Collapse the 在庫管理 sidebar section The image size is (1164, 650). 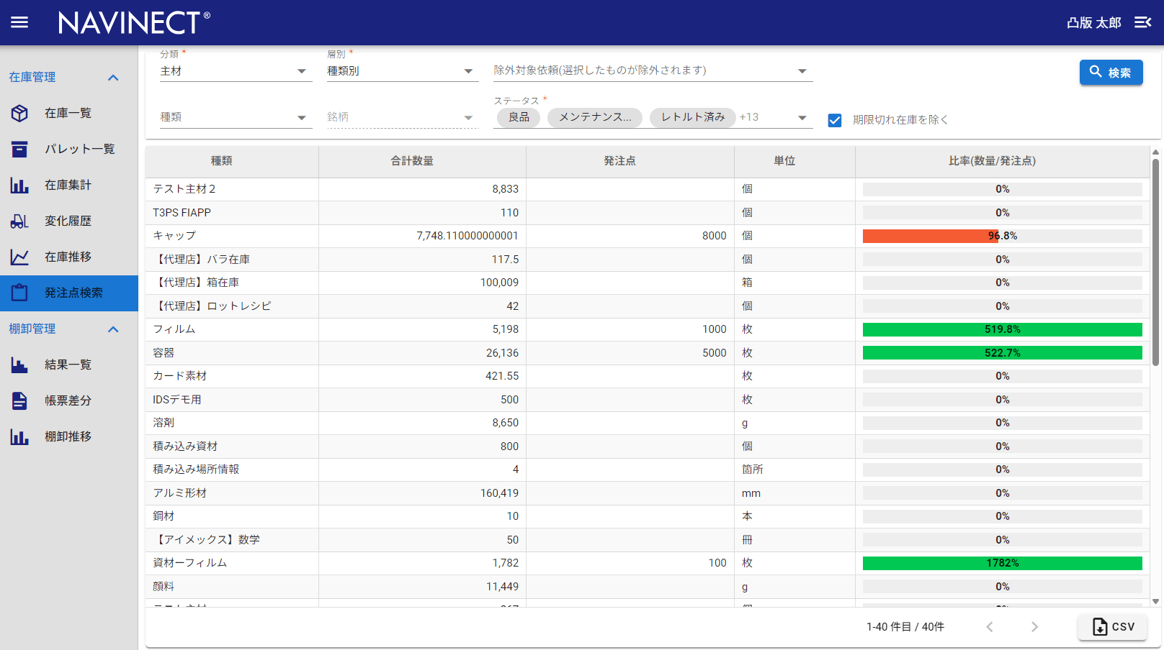point(113,77)
